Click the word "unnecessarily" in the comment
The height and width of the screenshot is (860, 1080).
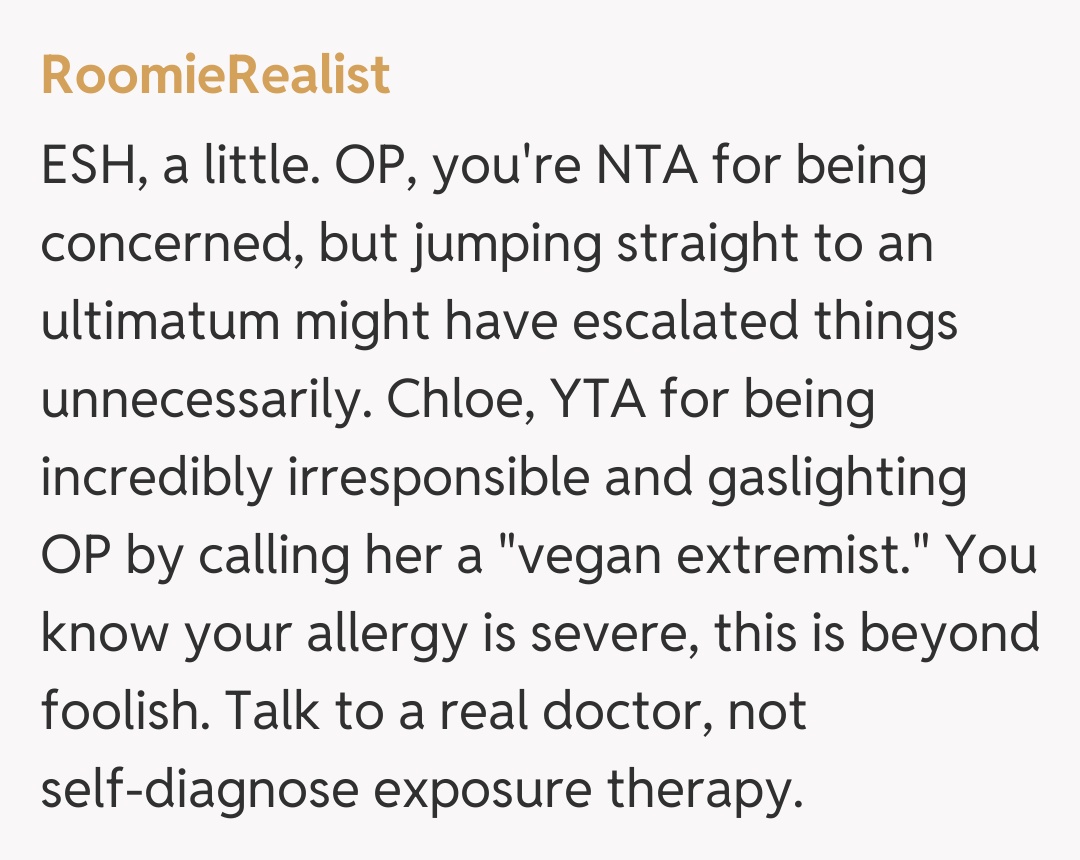point(204,400)
